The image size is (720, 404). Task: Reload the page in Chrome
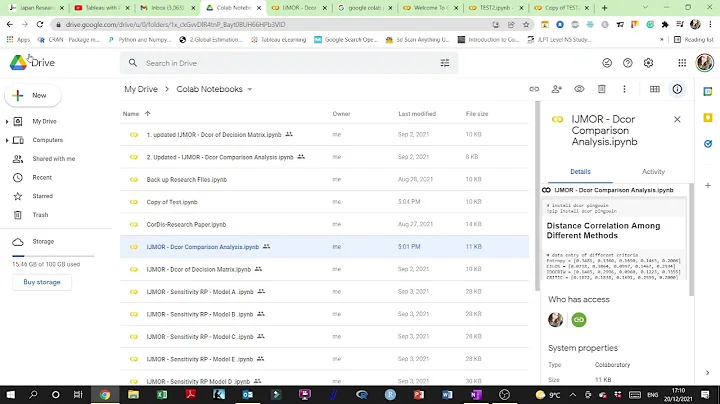coord(40,24)
